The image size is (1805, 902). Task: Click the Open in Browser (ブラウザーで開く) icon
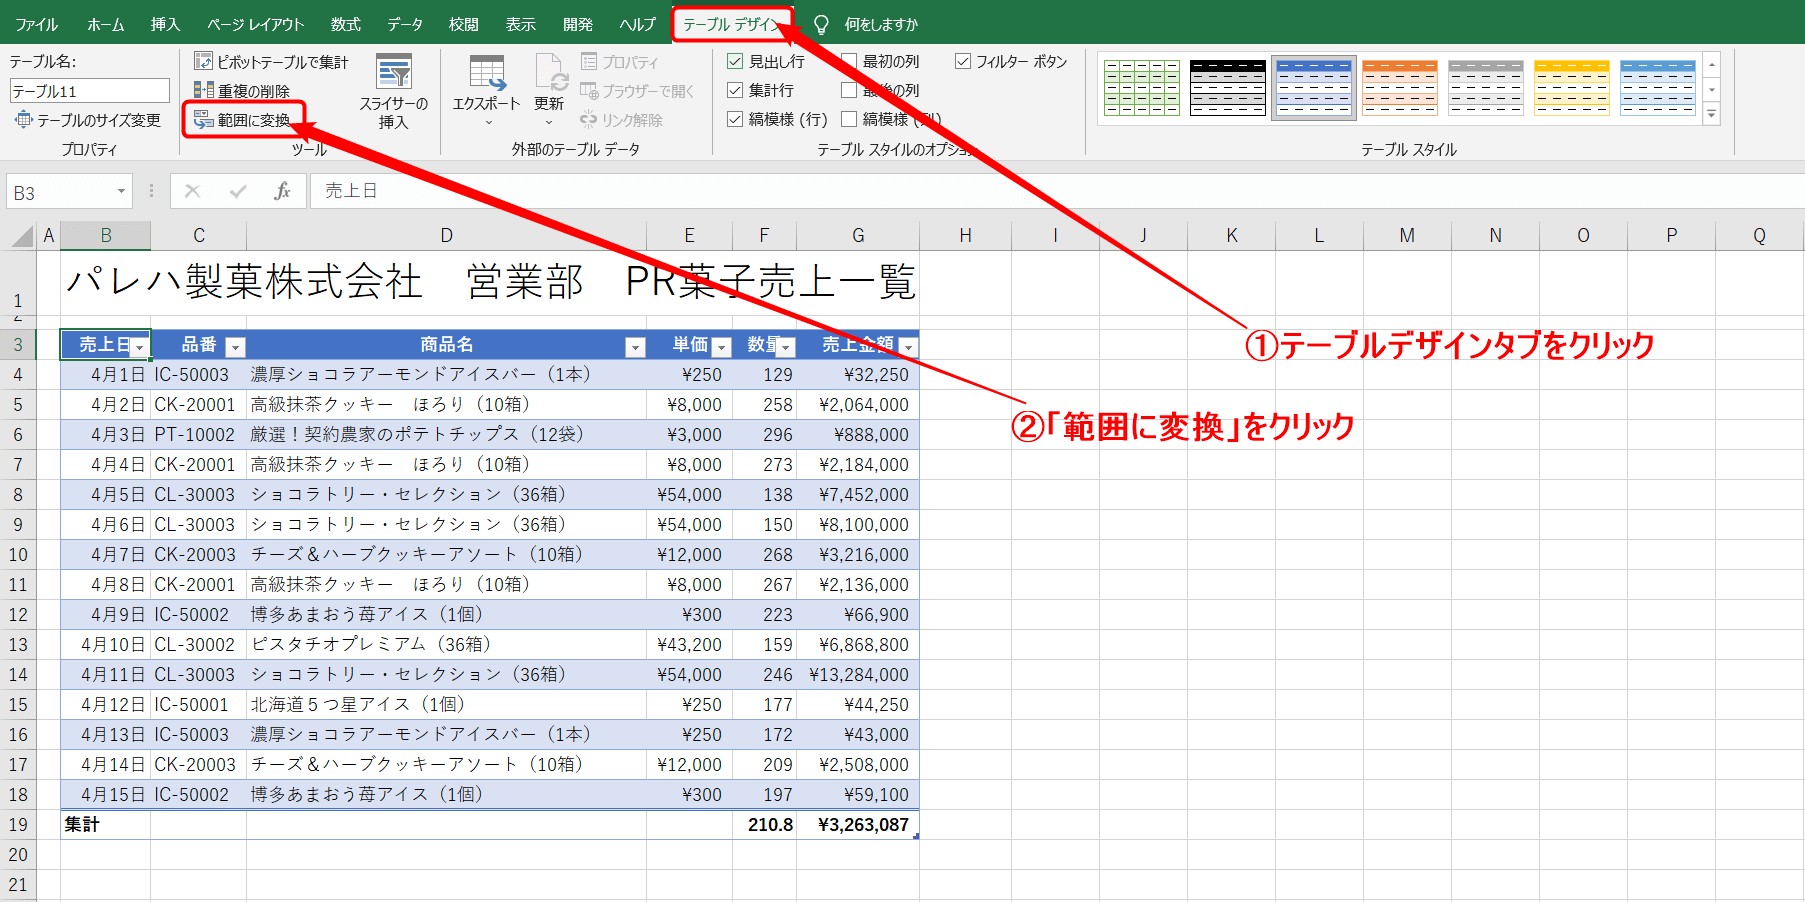(589, 91)
